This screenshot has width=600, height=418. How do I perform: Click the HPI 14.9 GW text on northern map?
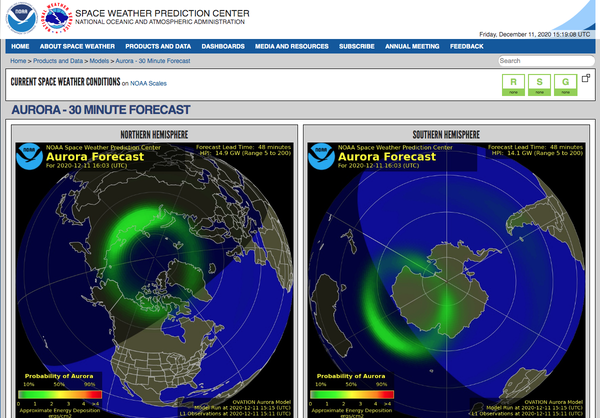pyautogui.click(x=245, y=153)
